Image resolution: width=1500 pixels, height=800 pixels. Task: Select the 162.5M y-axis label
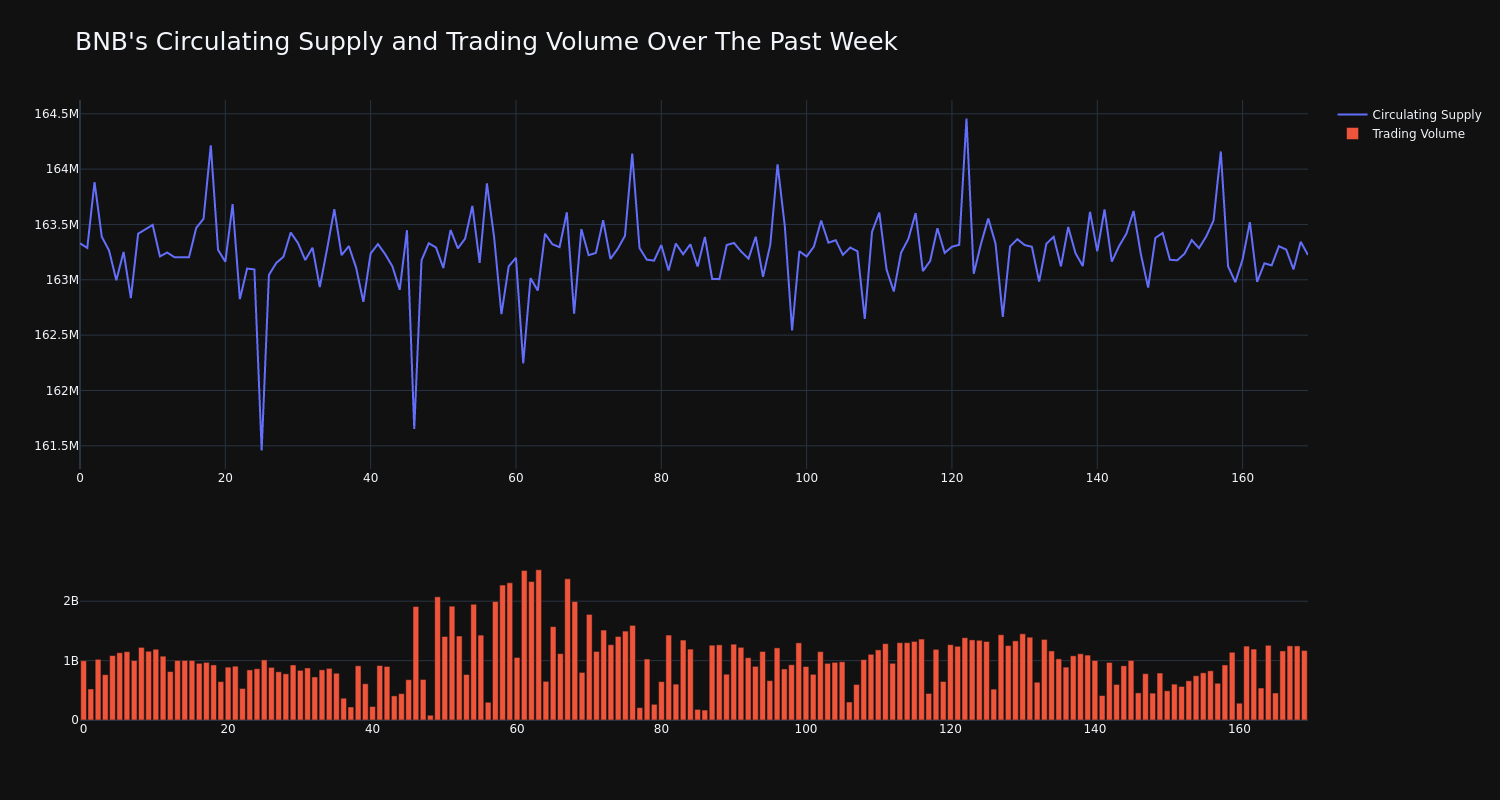click(56, 335)
